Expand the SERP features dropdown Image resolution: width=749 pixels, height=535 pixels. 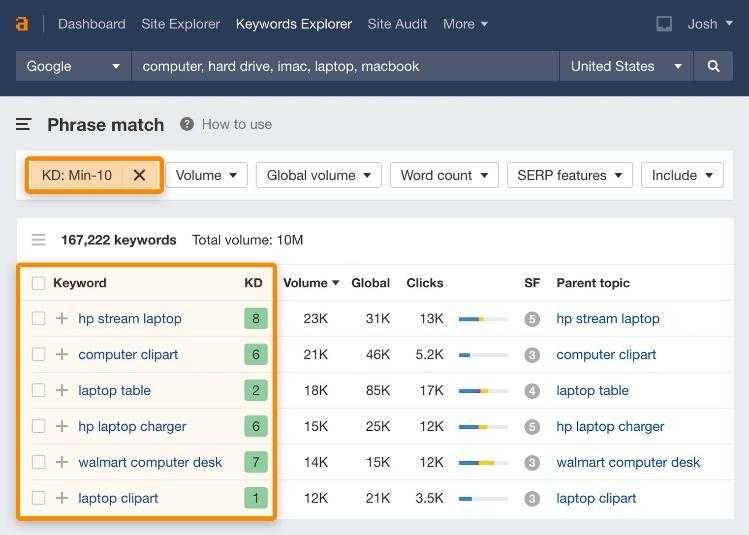click(x=570, y=175)
